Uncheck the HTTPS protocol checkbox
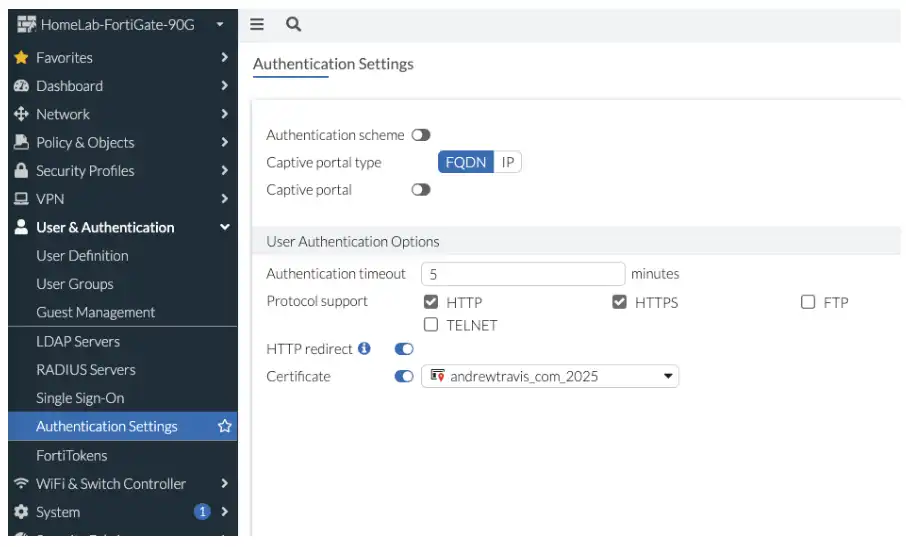Viewport: 906px width, 547px height. tap(620, 302)
